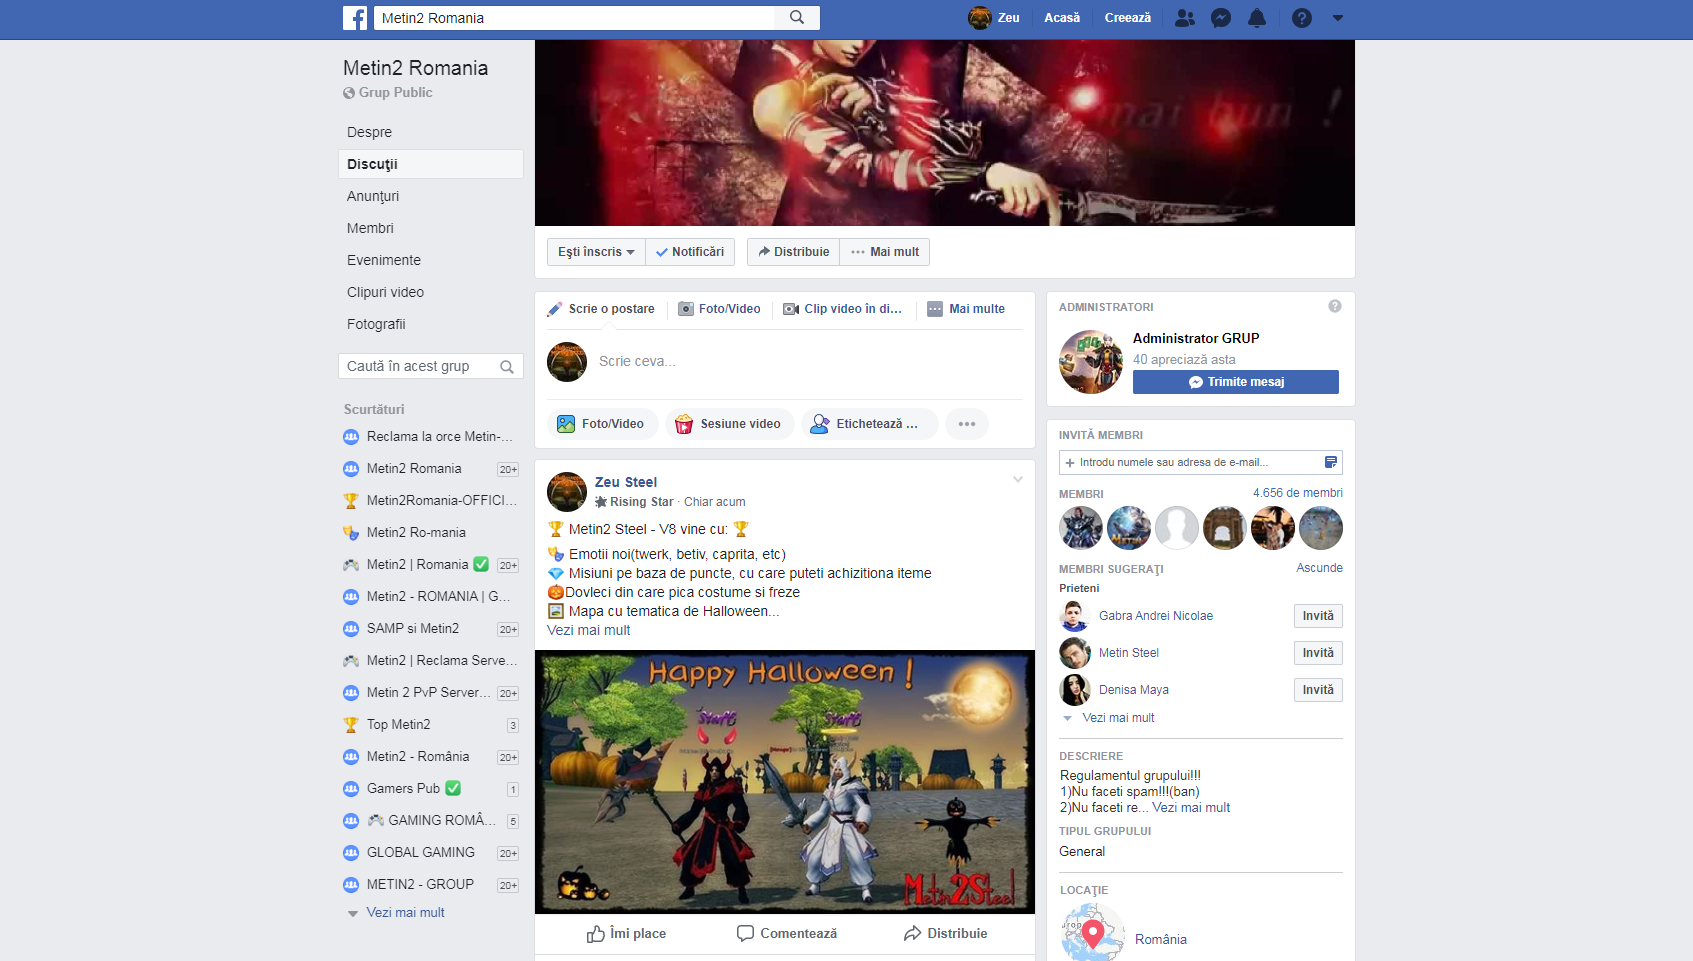The width and height of the screenshot is (1693, 961).
Task: Open the three-dots composer options pill
Action: pos(967,424)
